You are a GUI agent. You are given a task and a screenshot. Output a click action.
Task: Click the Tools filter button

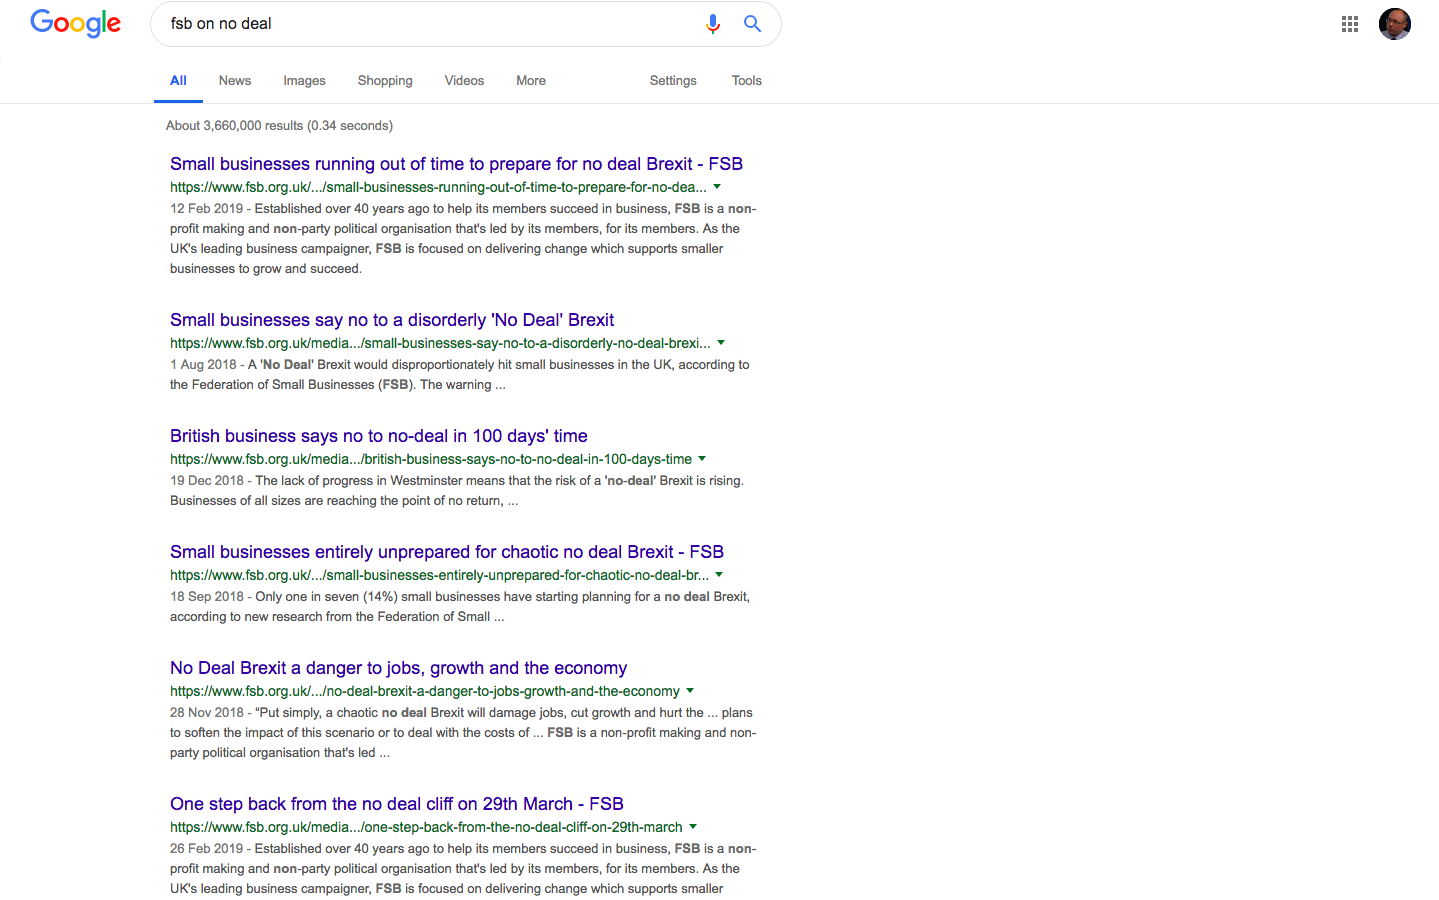(x=746, y=81)
